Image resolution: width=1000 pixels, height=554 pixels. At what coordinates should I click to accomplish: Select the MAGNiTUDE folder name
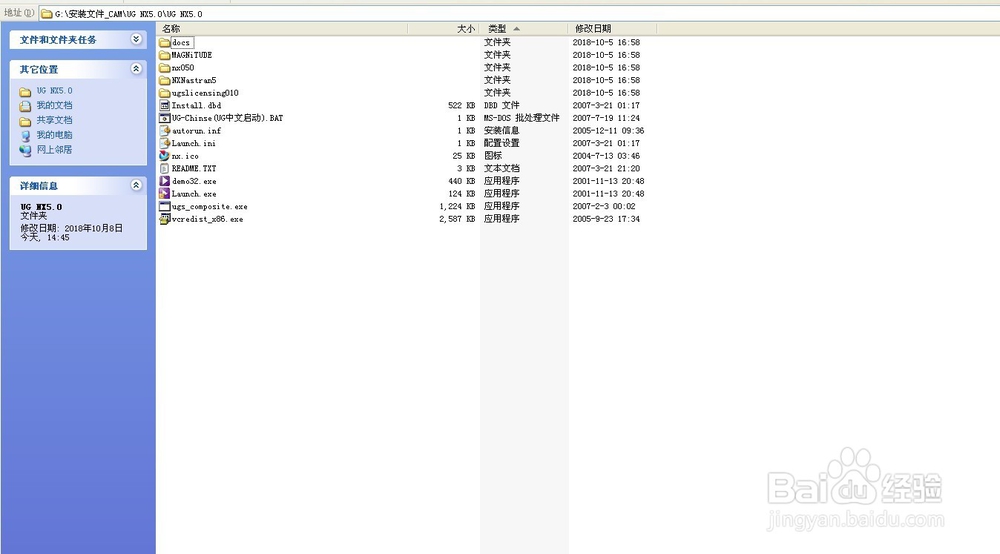191,55
